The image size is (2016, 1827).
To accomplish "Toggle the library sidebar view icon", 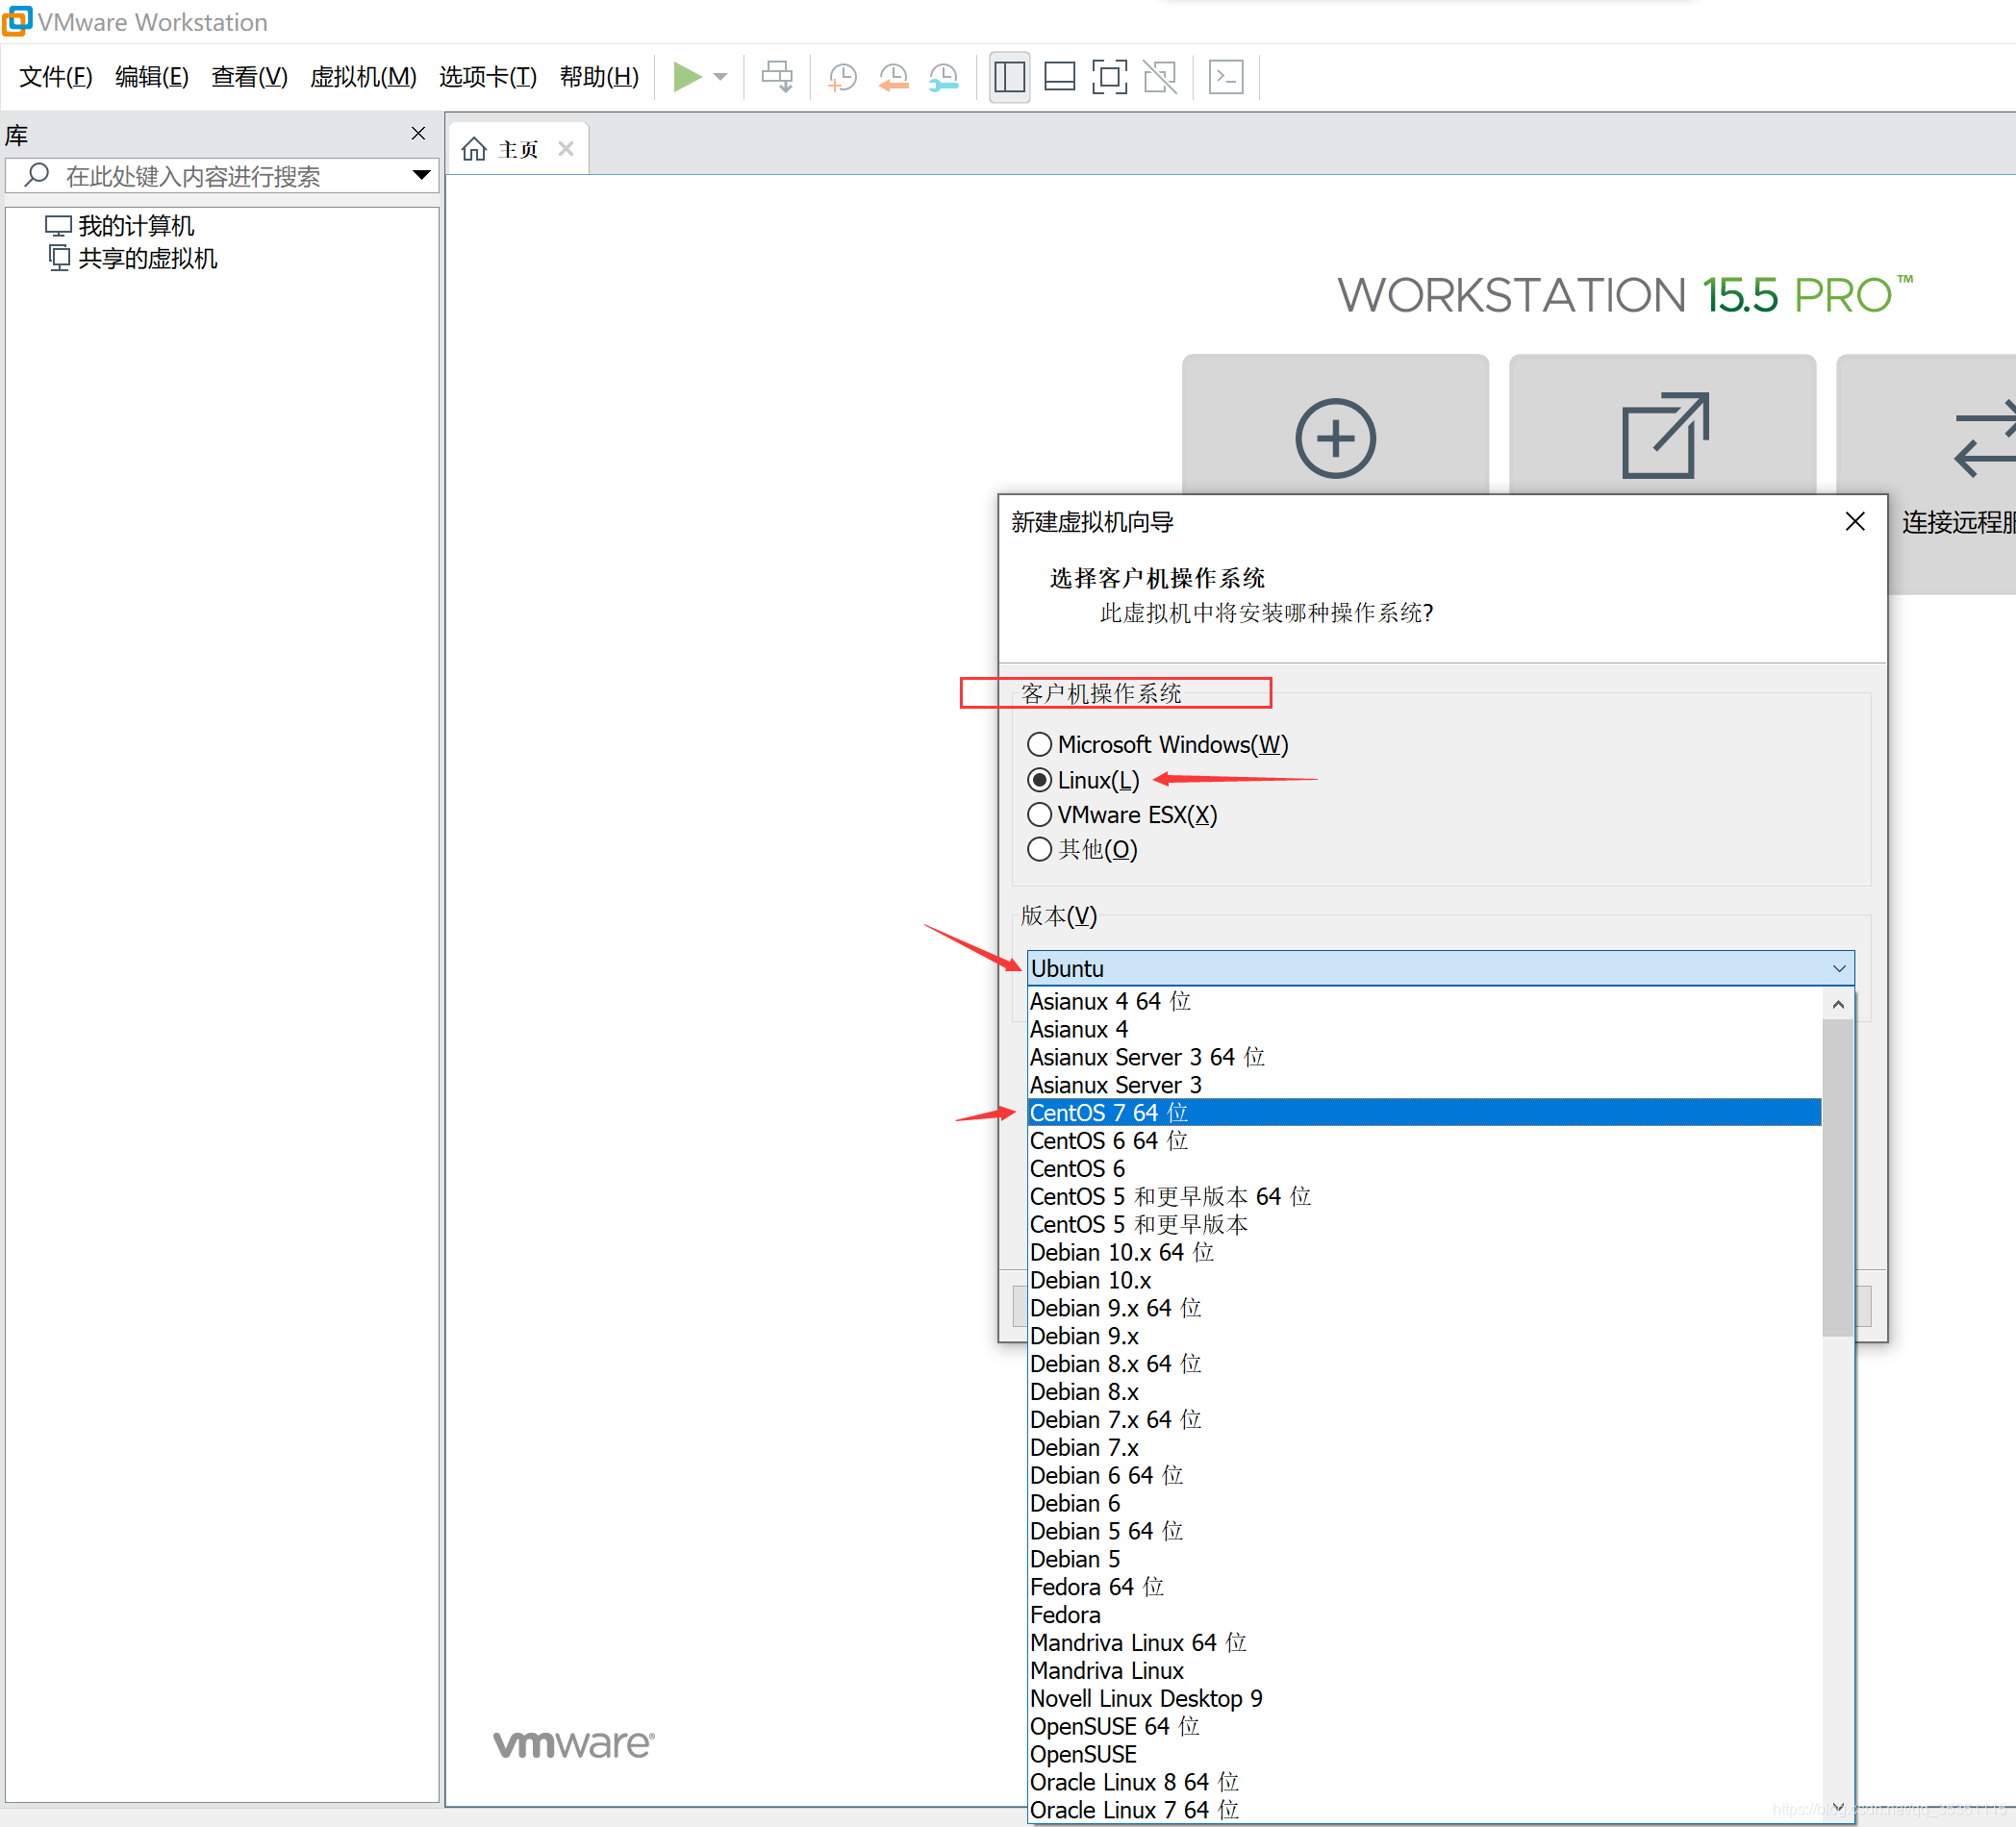I will (x=1009, y=77).
